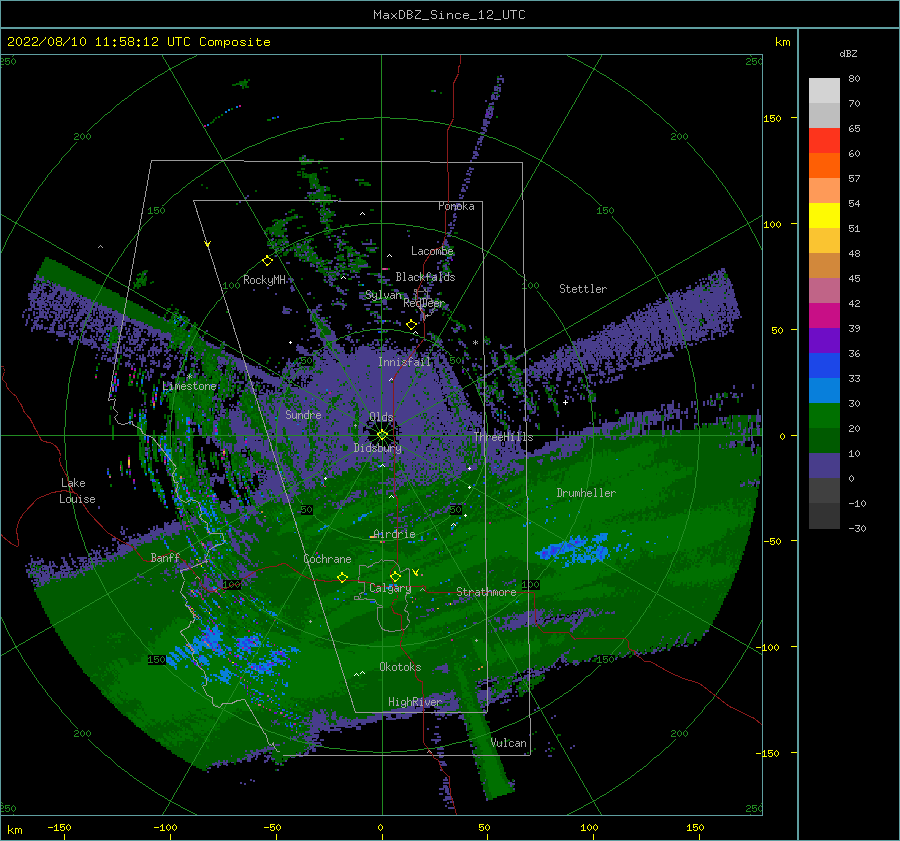The height and width of the screenshot is (841, 900).
Task: Select the dark orange 60 dBZ legend swatch
Action: 824,165
